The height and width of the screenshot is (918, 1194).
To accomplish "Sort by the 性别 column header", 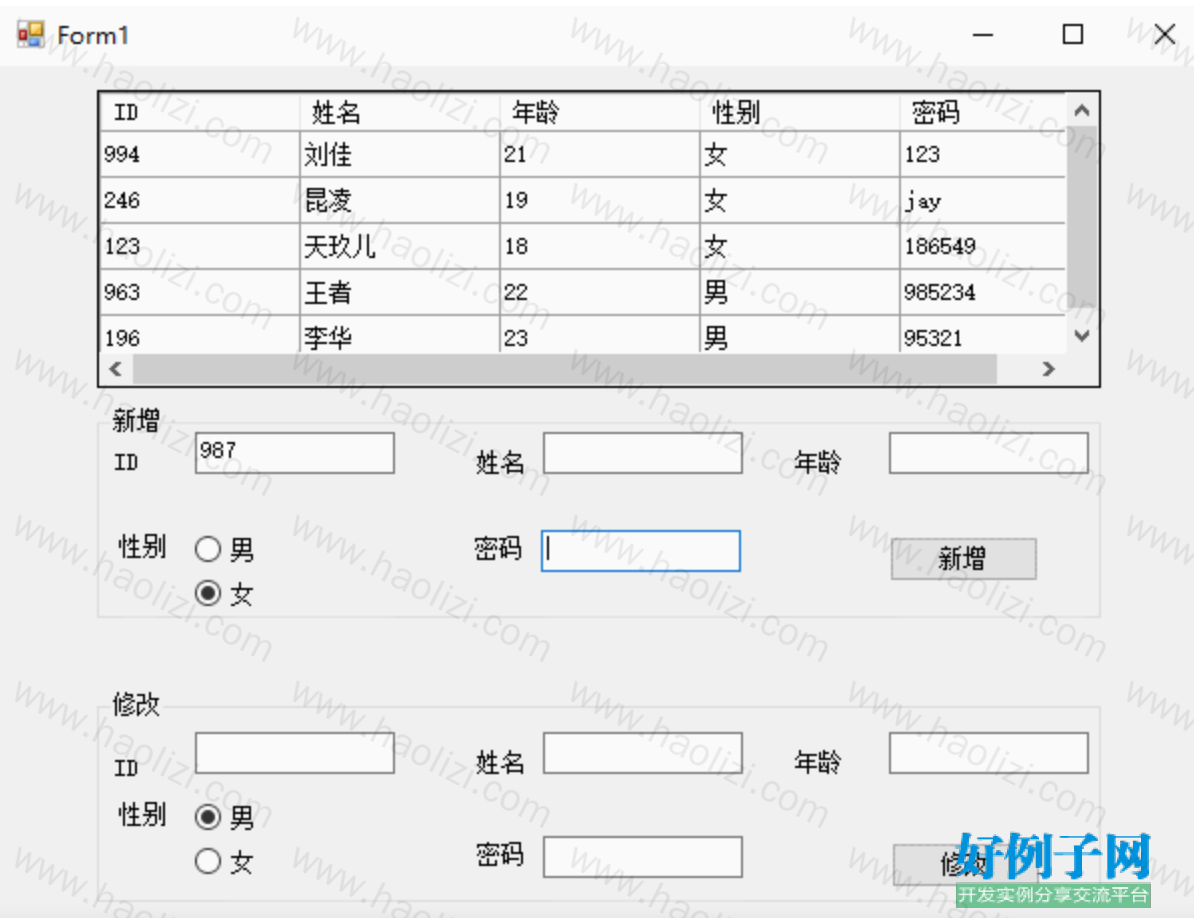I will click(800, 113).
